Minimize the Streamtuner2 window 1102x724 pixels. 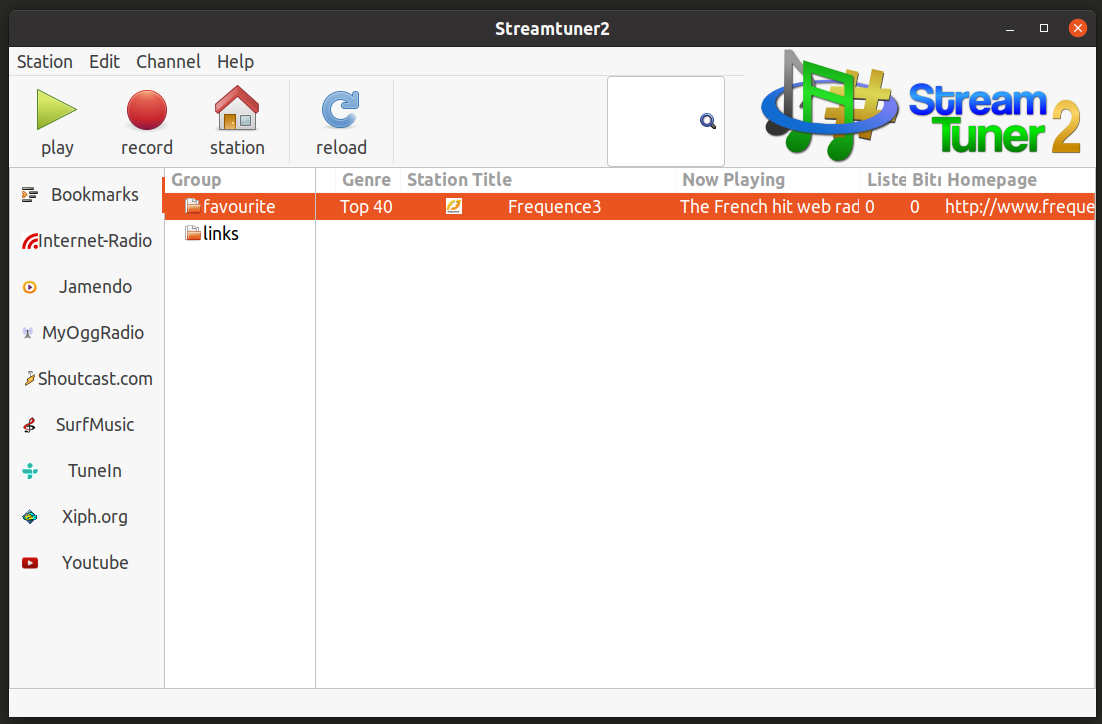[1010, 29]
